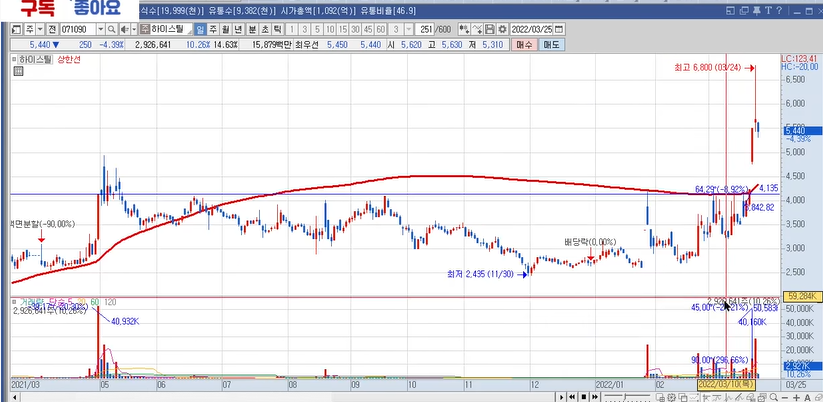Viewport: 823px width, 402px height.
Task: Click the chart grid icon under 하이스틸
Action: coord(18,71)
